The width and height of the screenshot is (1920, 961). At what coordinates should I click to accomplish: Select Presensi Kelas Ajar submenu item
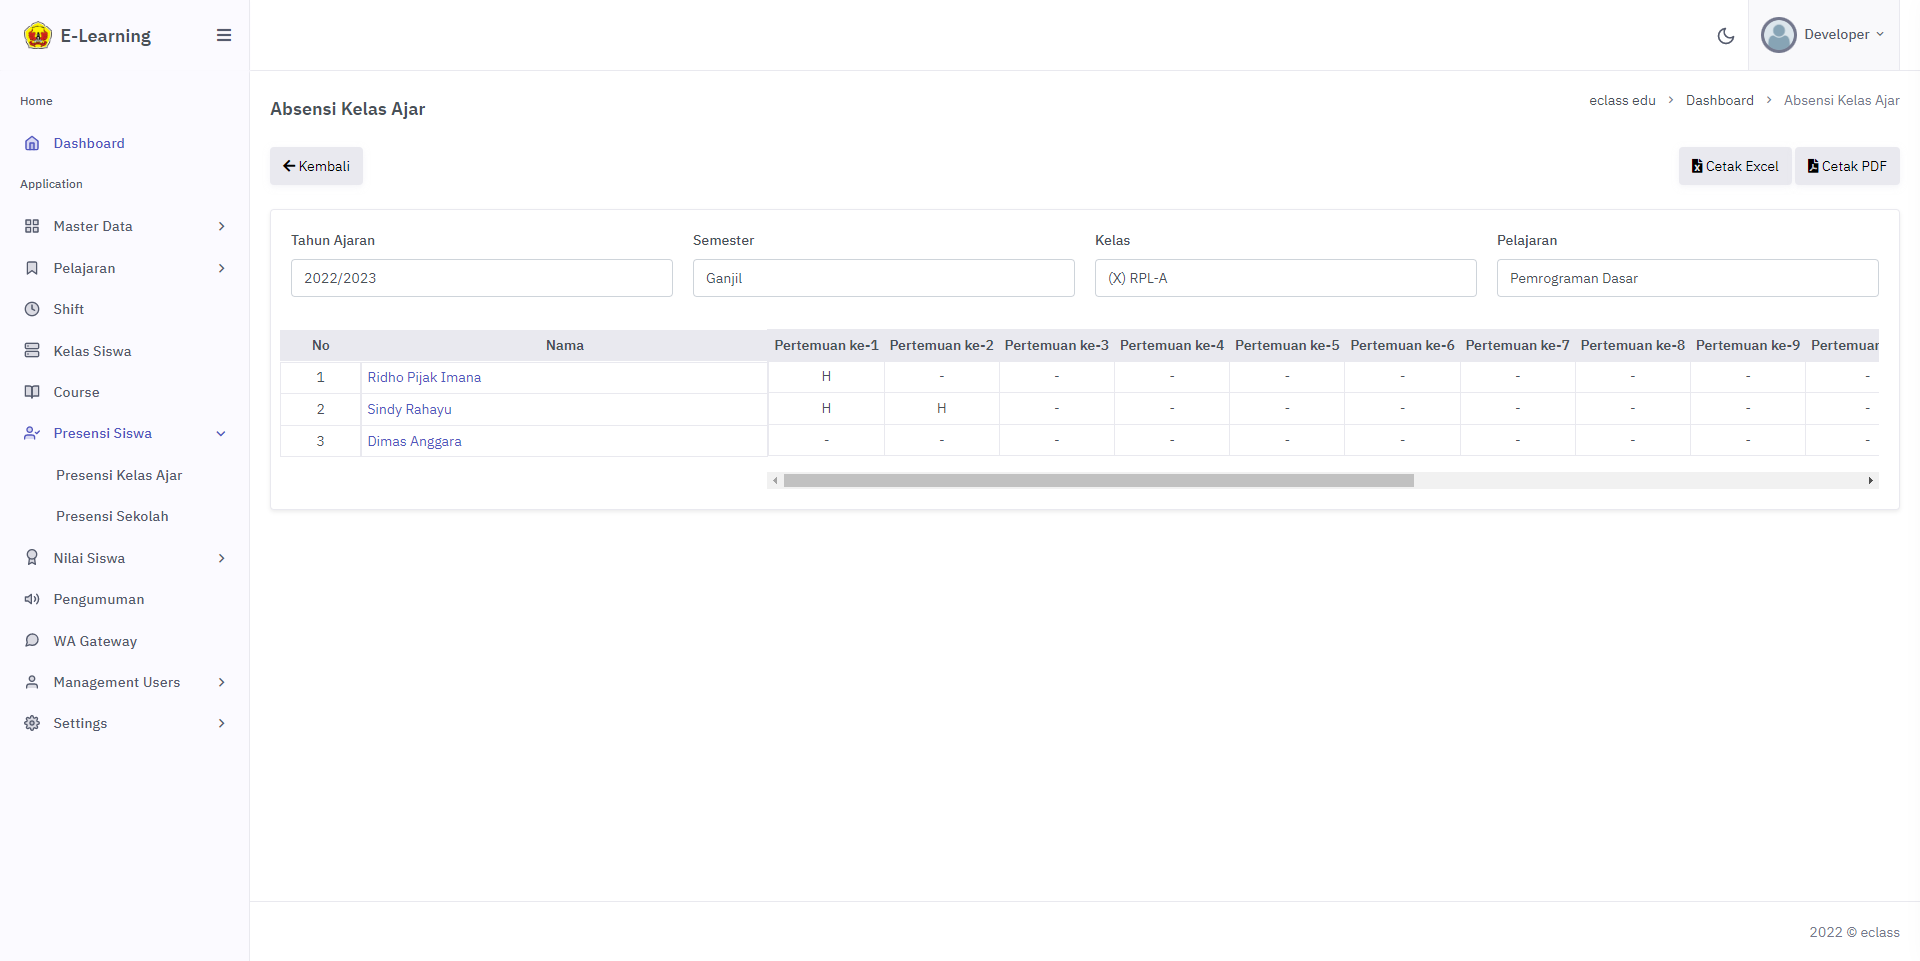[x=119, y=475]
